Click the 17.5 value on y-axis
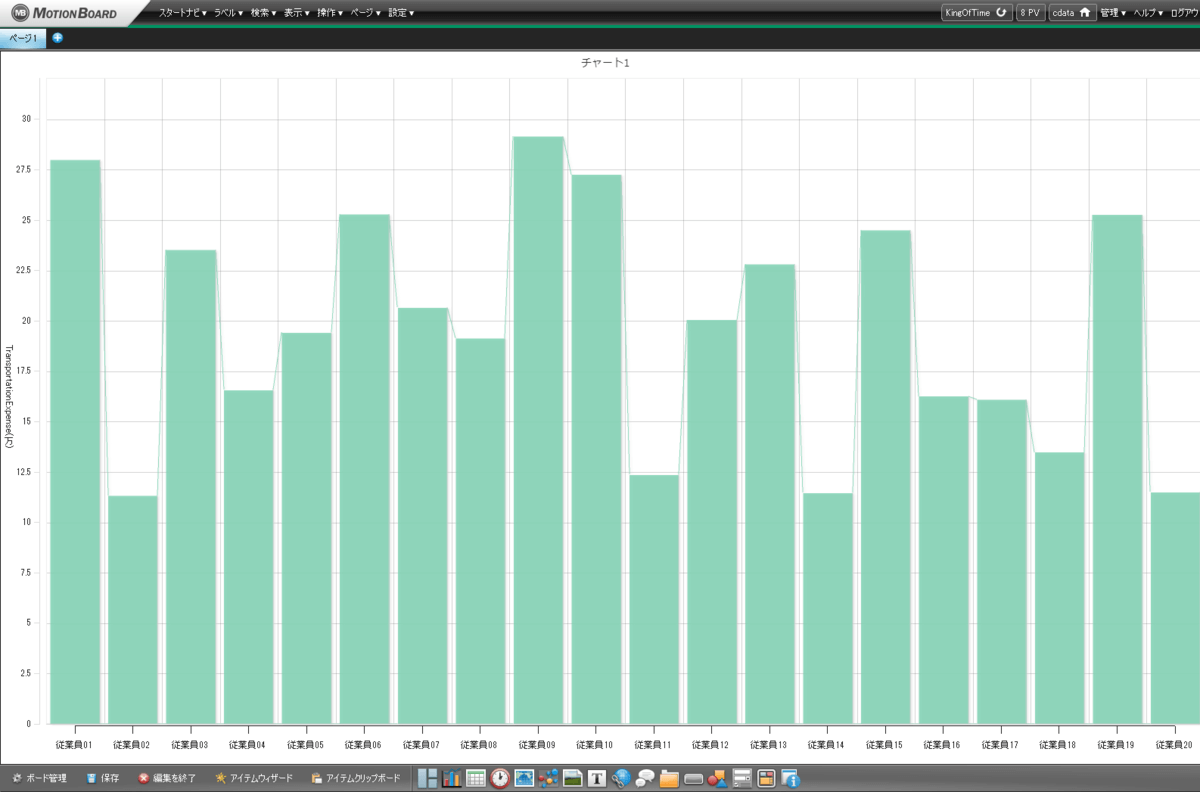 tap(26, 371)
